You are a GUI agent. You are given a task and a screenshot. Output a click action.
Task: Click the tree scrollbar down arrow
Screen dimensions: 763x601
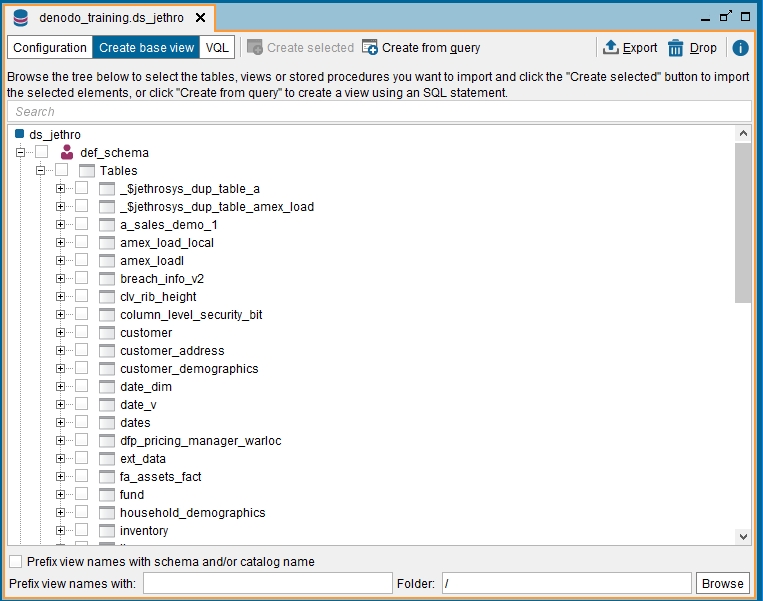point(743,537)
